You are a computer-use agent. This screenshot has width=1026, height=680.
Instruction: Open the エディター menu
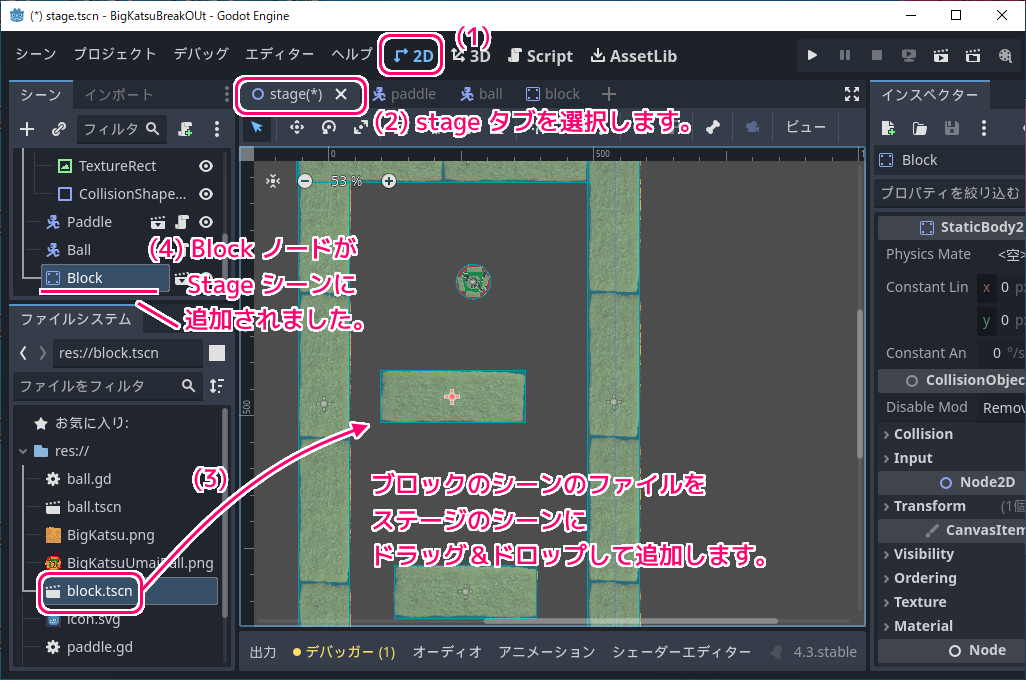point(279,54)
